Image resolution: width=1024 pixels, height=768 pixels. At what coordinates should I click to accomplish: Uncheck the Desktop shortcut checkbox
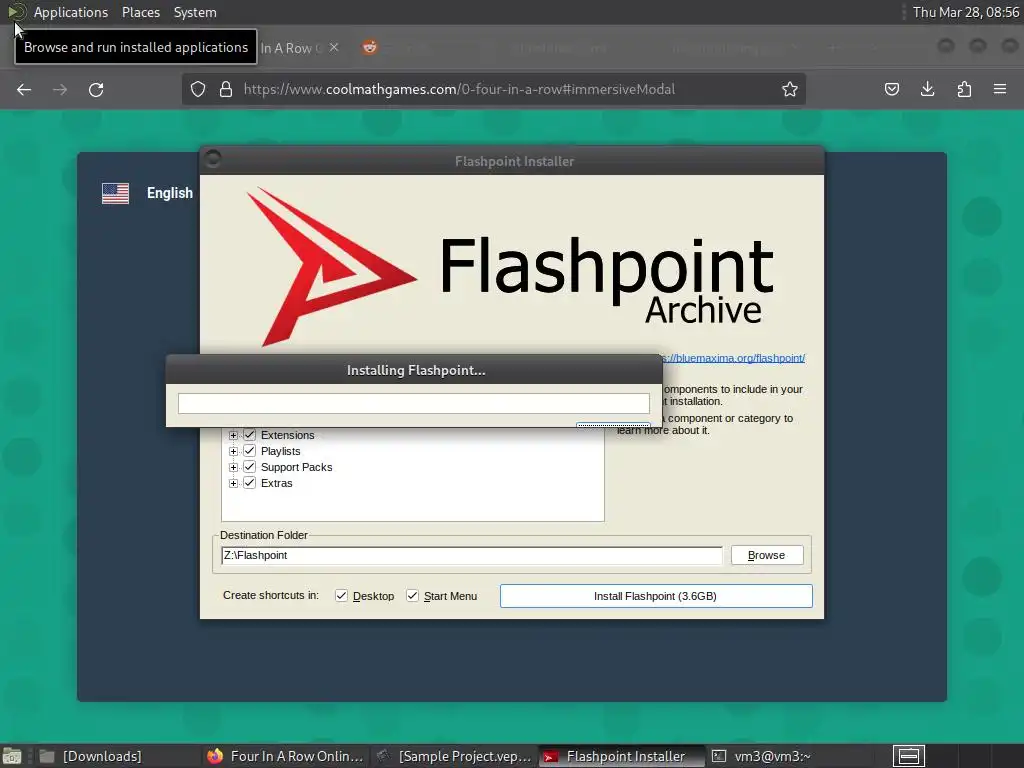coord(341,596)
